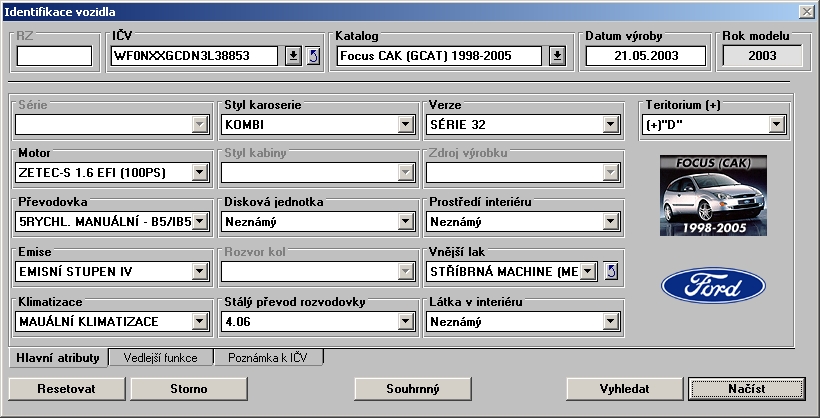Click the Datum výroby date field

644,55
